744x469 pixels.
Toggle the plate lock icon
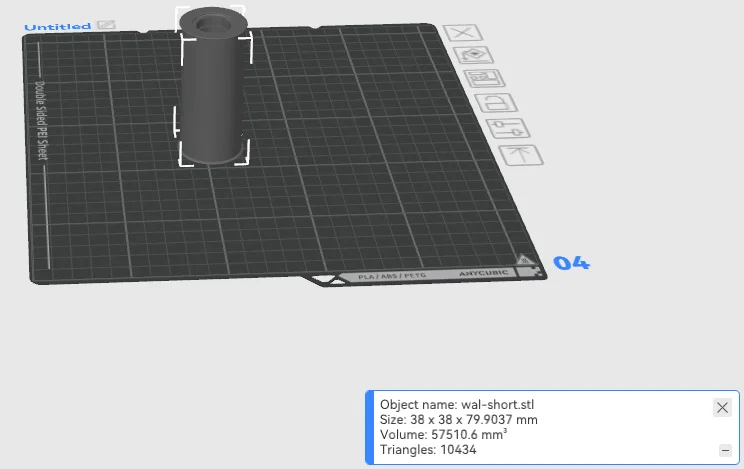[496, 103]
